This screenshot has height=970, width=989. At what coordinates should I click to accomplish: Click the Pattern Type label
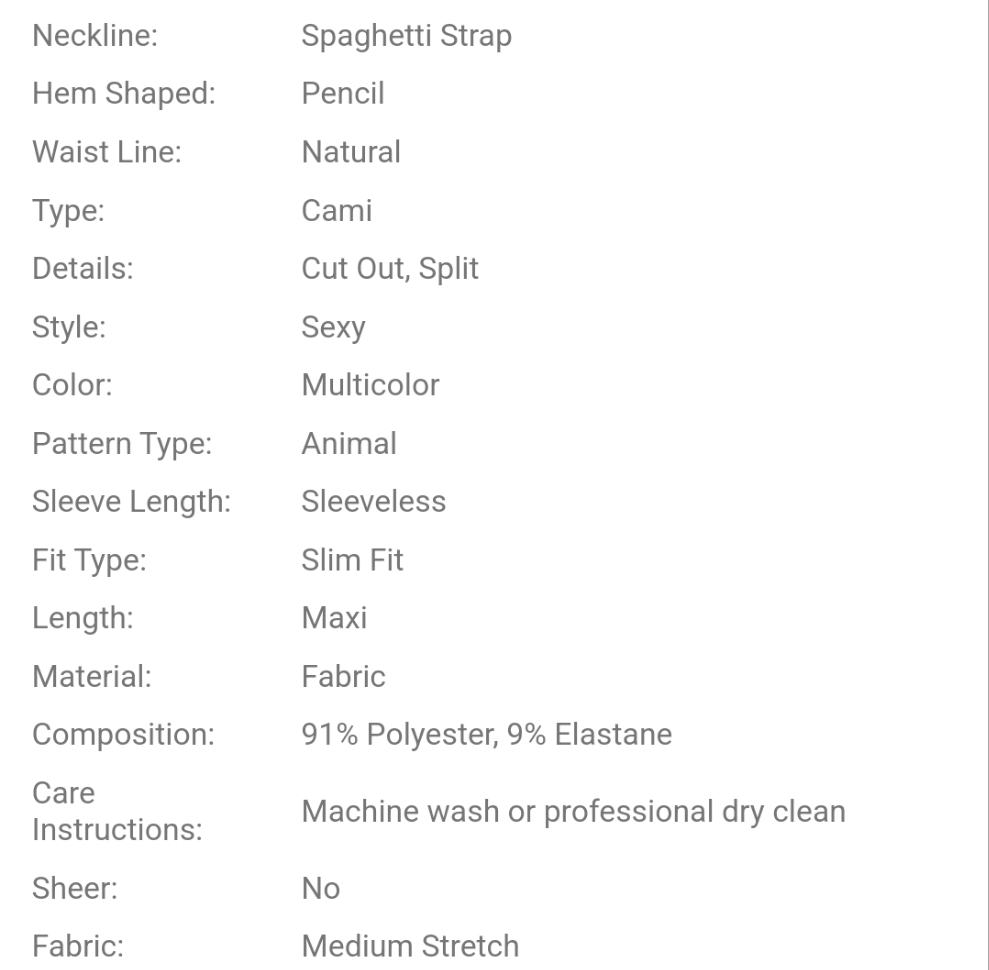(121, 443)
